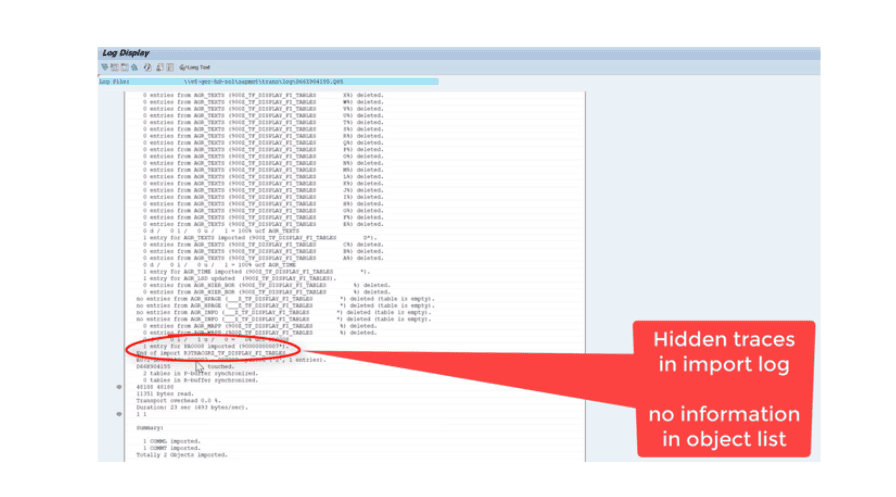Screen dimensions: 896x497
Task: Click the 'Summary:' heading line
Action: (150, 428)
